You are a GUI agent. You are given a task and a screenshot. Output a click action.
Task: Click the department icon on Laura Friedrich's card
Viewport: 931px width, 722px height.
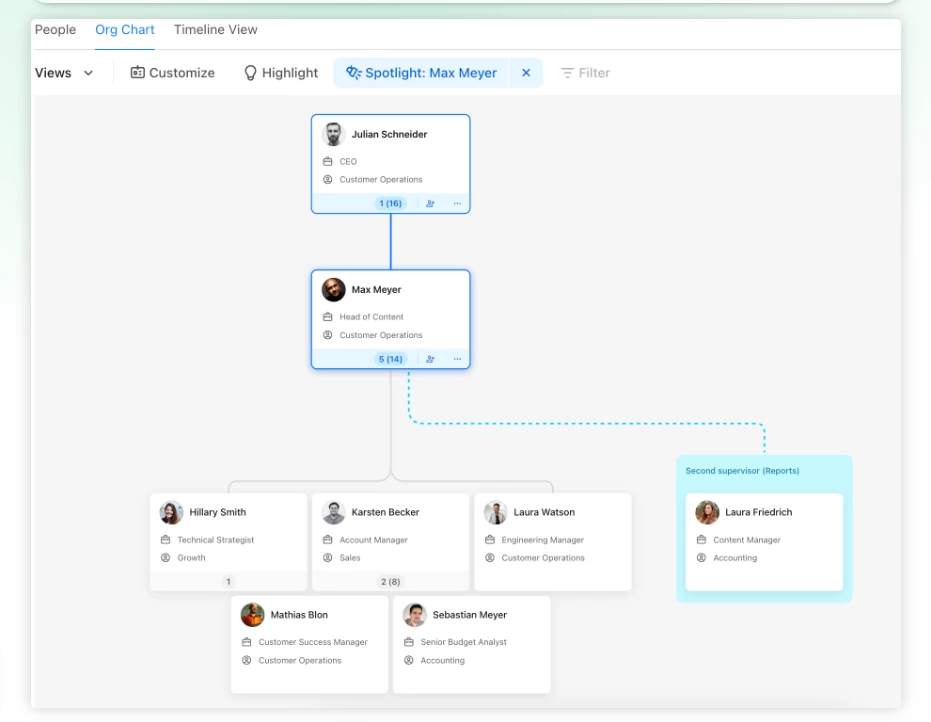[x=701, y=558]
